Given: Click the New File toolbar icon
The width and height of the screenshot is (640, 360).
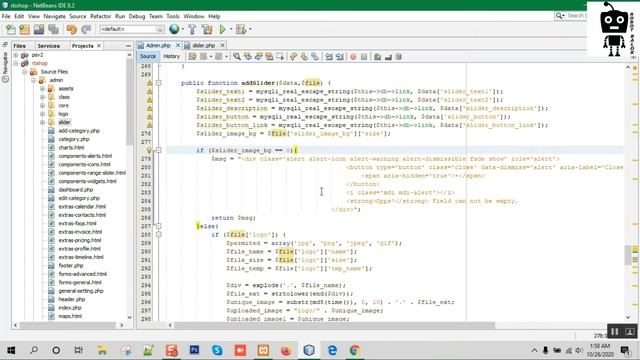Looking at the screenshot, I should click(x=11, y=29).
